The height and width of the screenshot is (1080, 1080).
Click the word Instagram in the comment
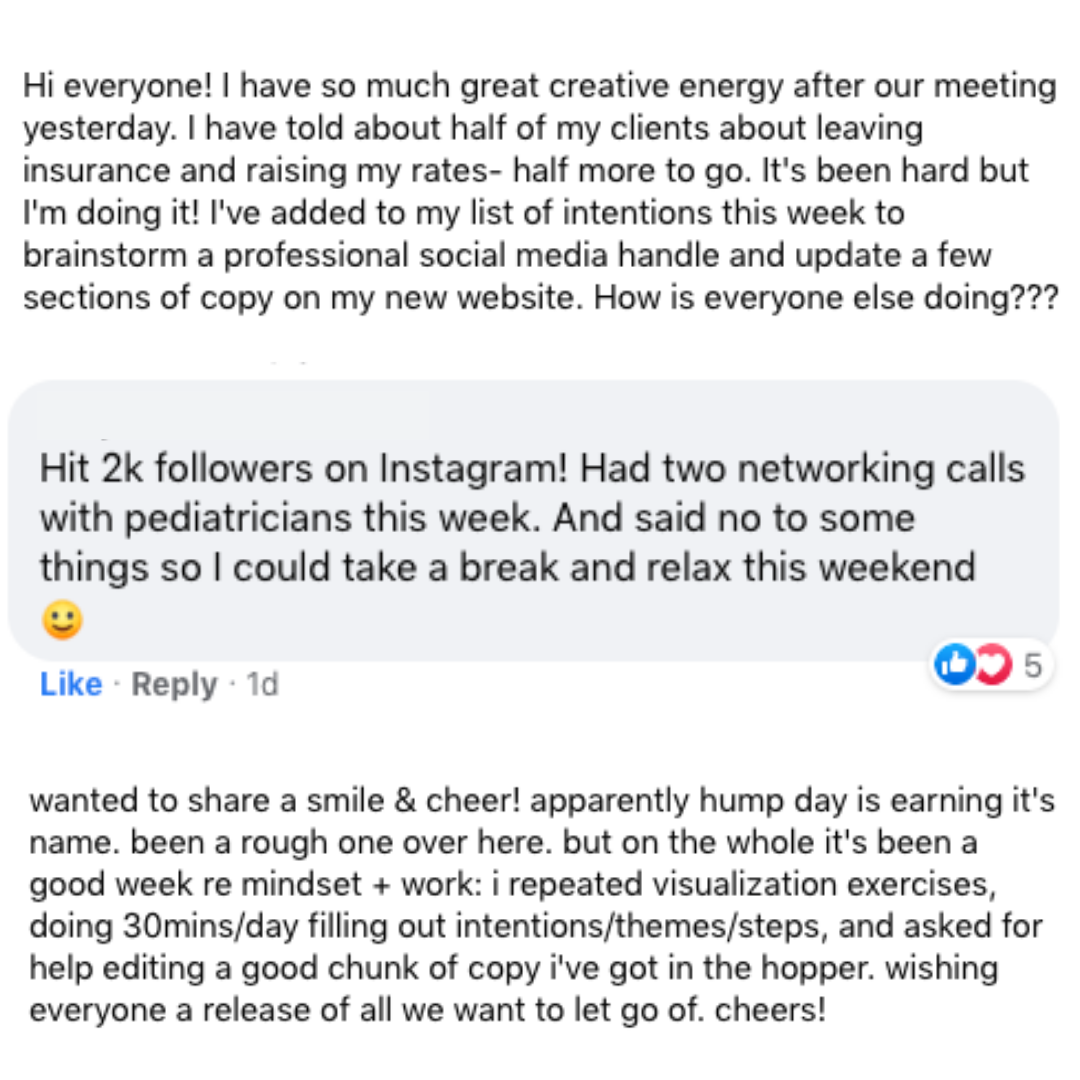click(x=473, y=469)
